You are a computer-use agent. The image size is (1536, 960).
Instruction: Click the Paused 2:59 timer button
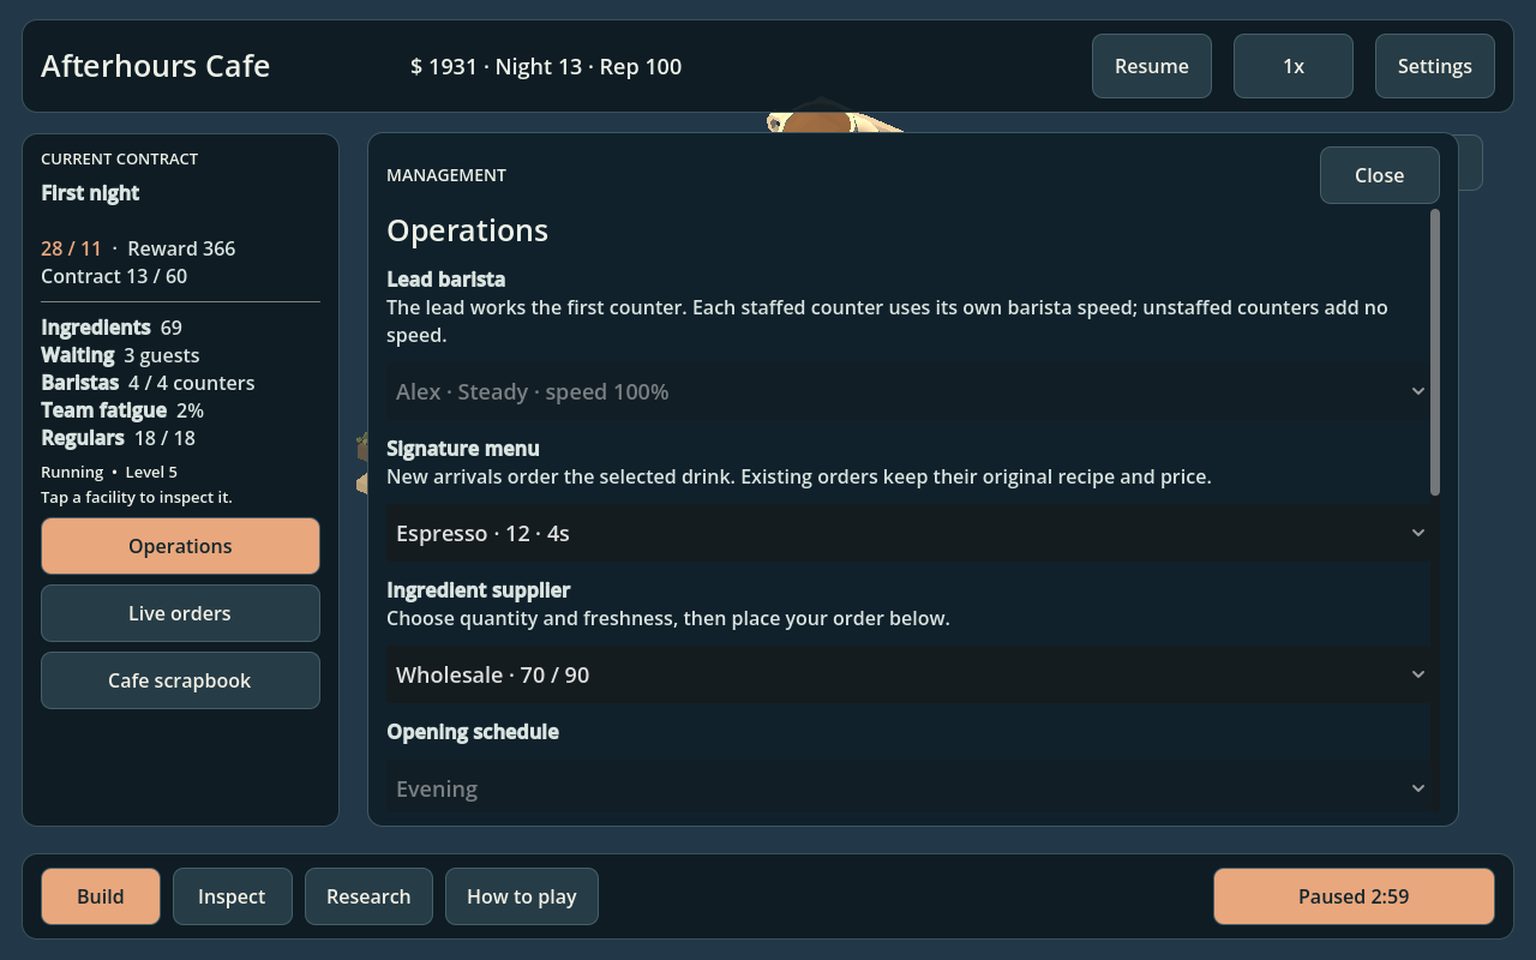click(x=1354, y=896)
